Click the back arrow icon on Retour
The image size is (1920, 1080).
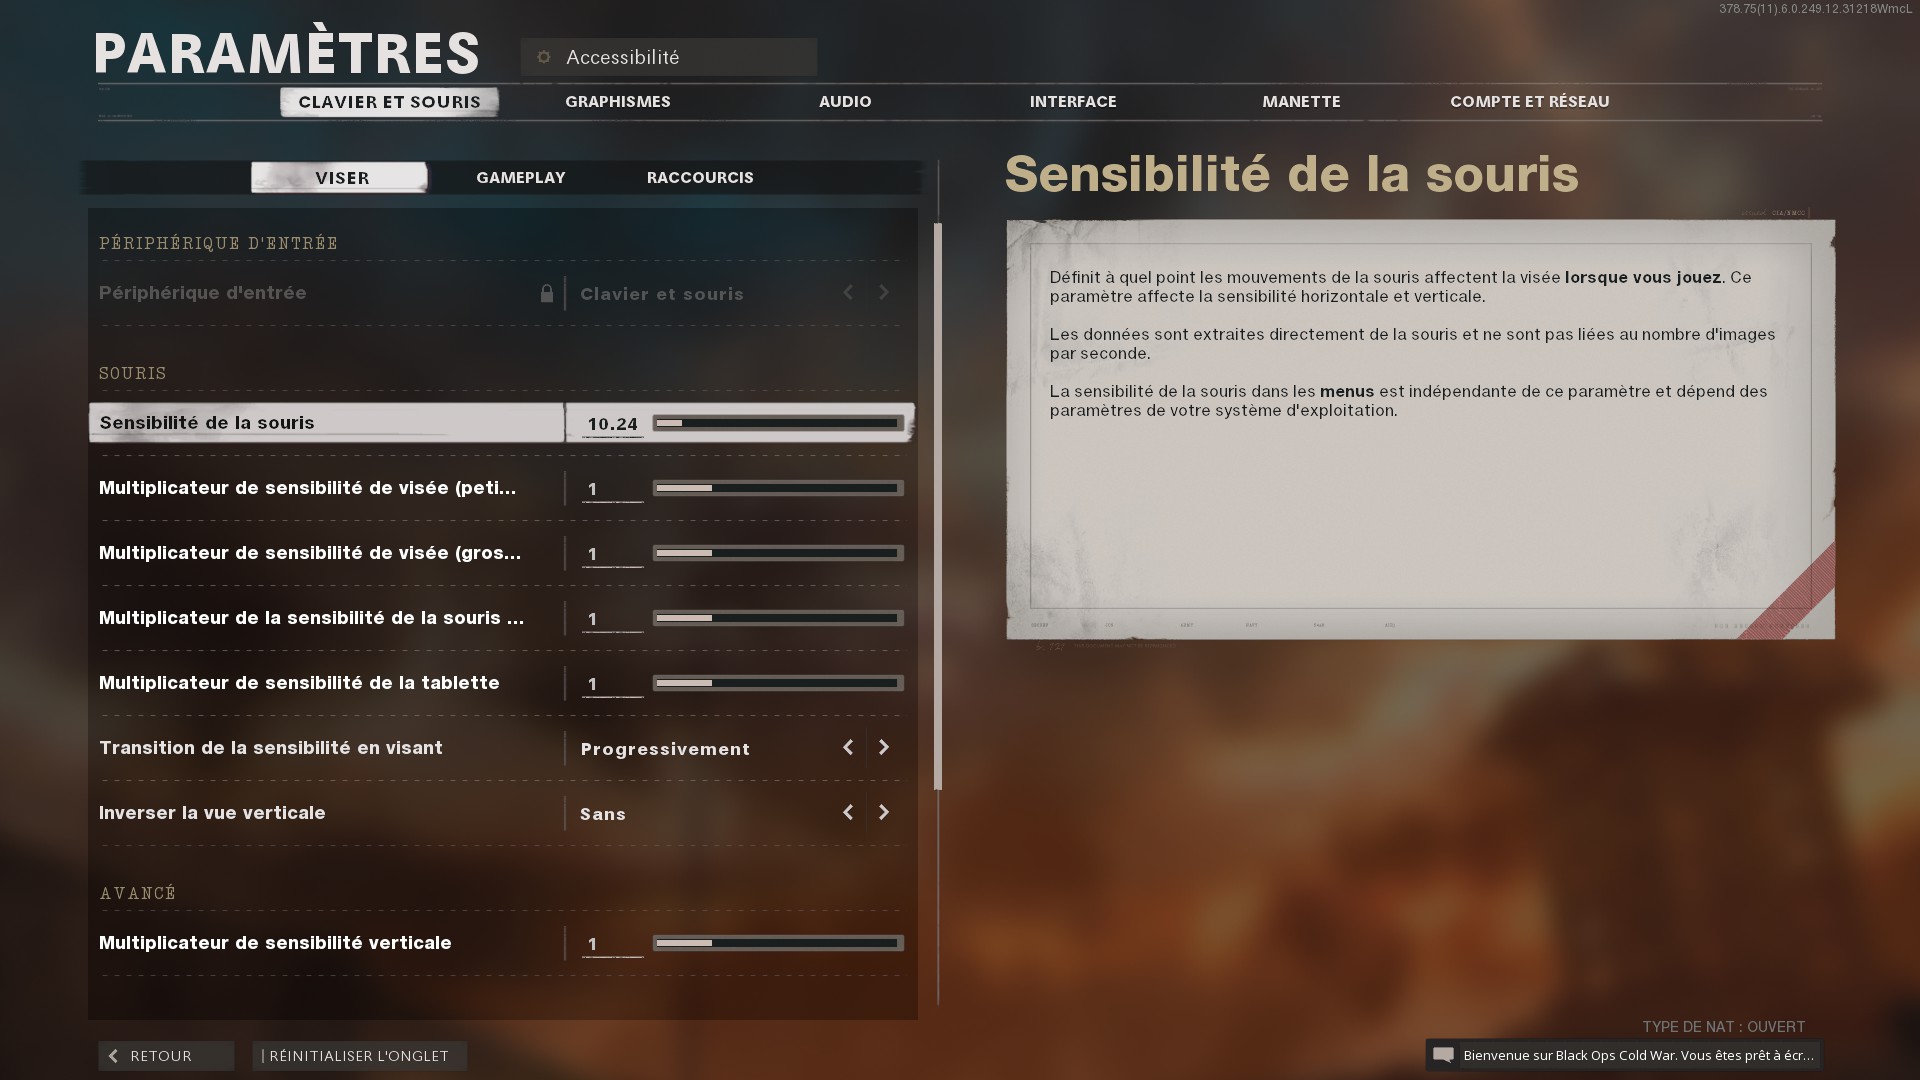pyautogui.click(x=114, y=1056)
